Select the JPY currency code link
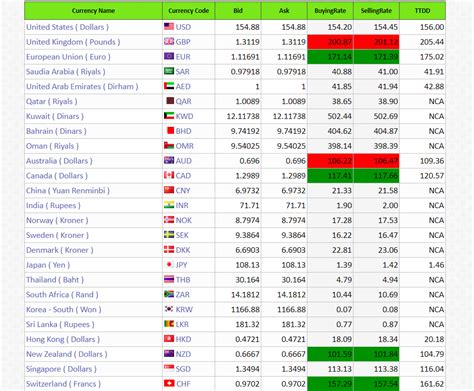 tap(182, 265)
